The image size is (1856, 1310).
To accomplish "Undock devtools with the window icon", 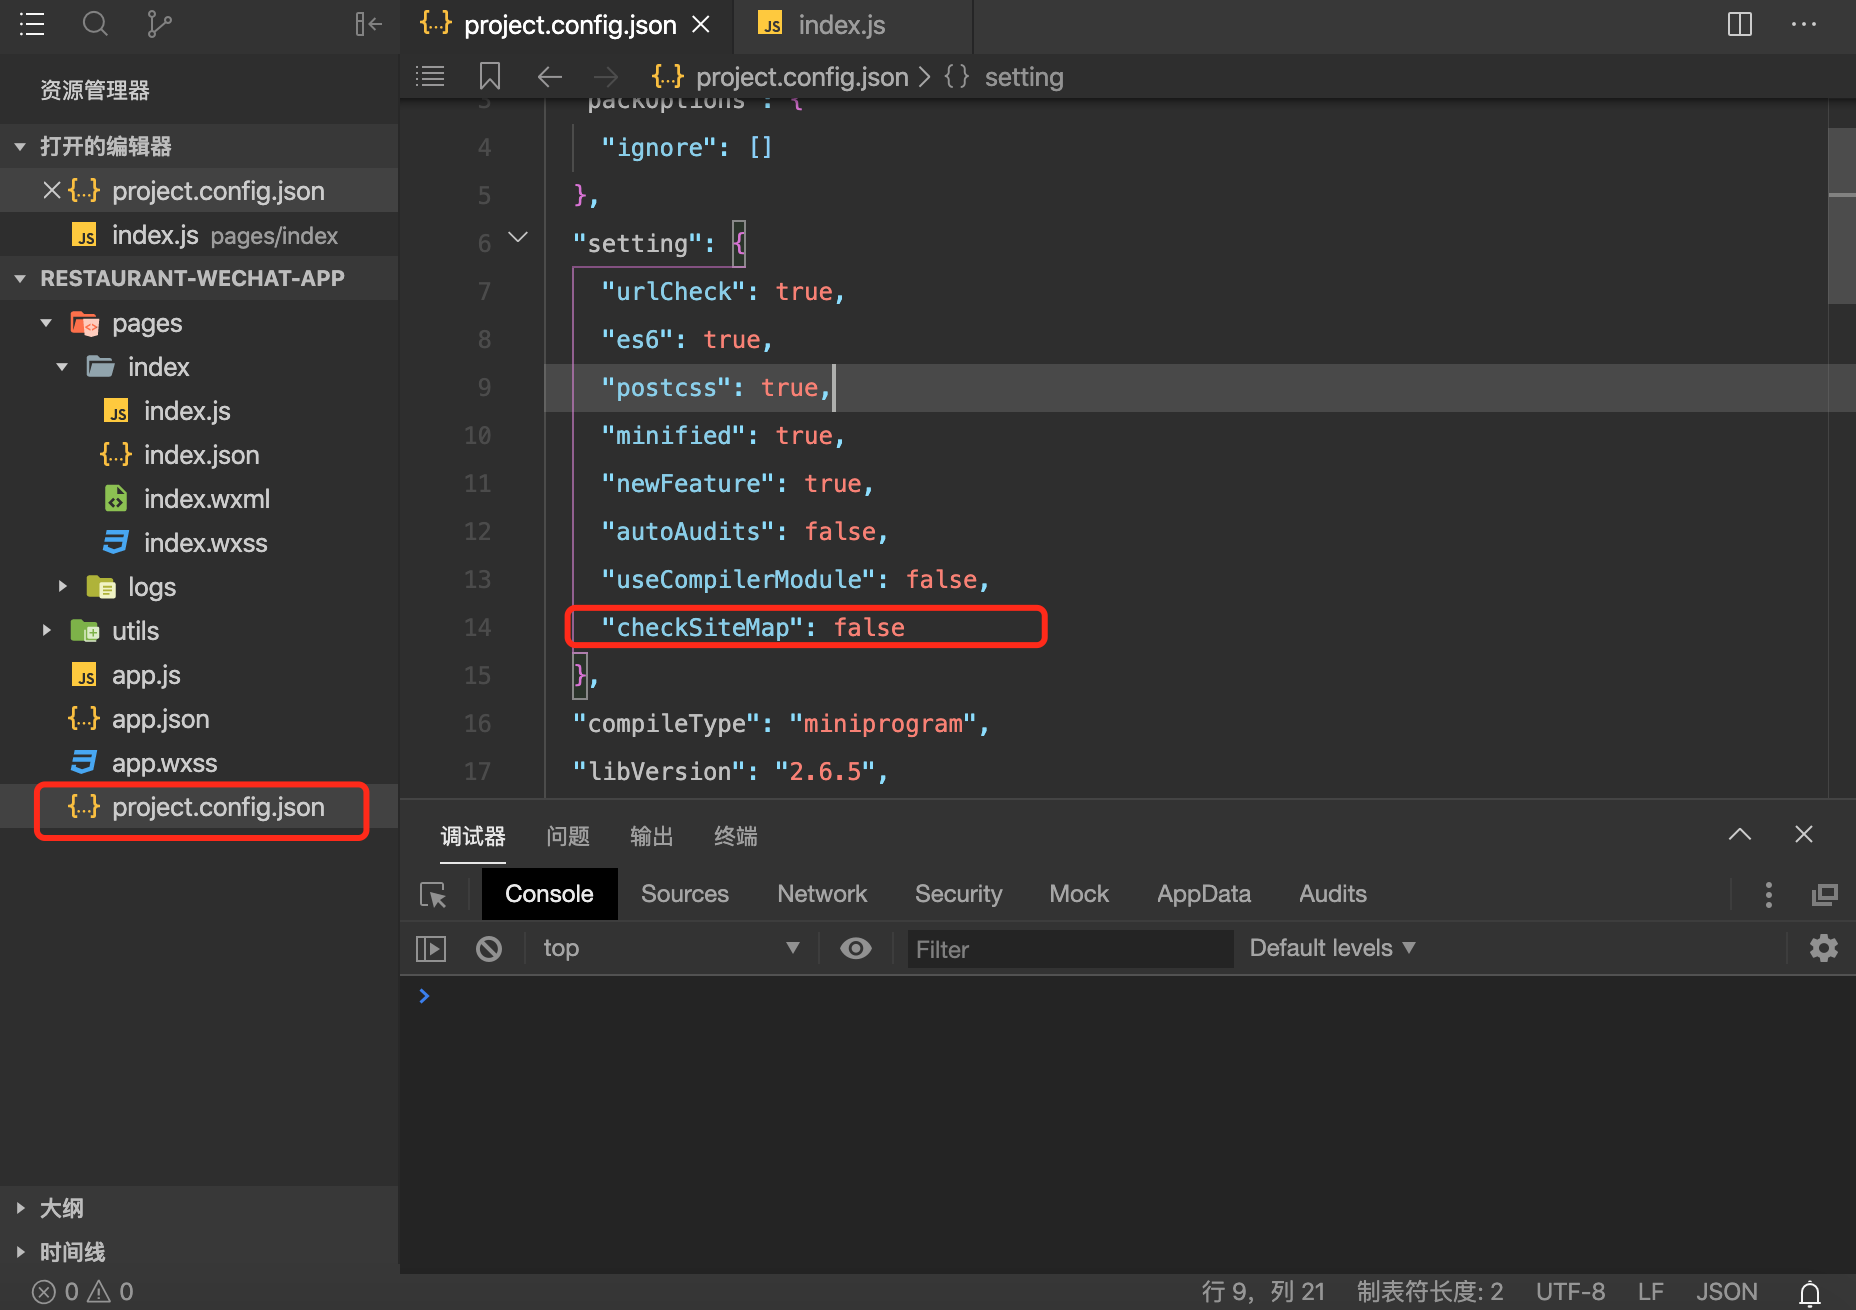I will point(1825,894).
